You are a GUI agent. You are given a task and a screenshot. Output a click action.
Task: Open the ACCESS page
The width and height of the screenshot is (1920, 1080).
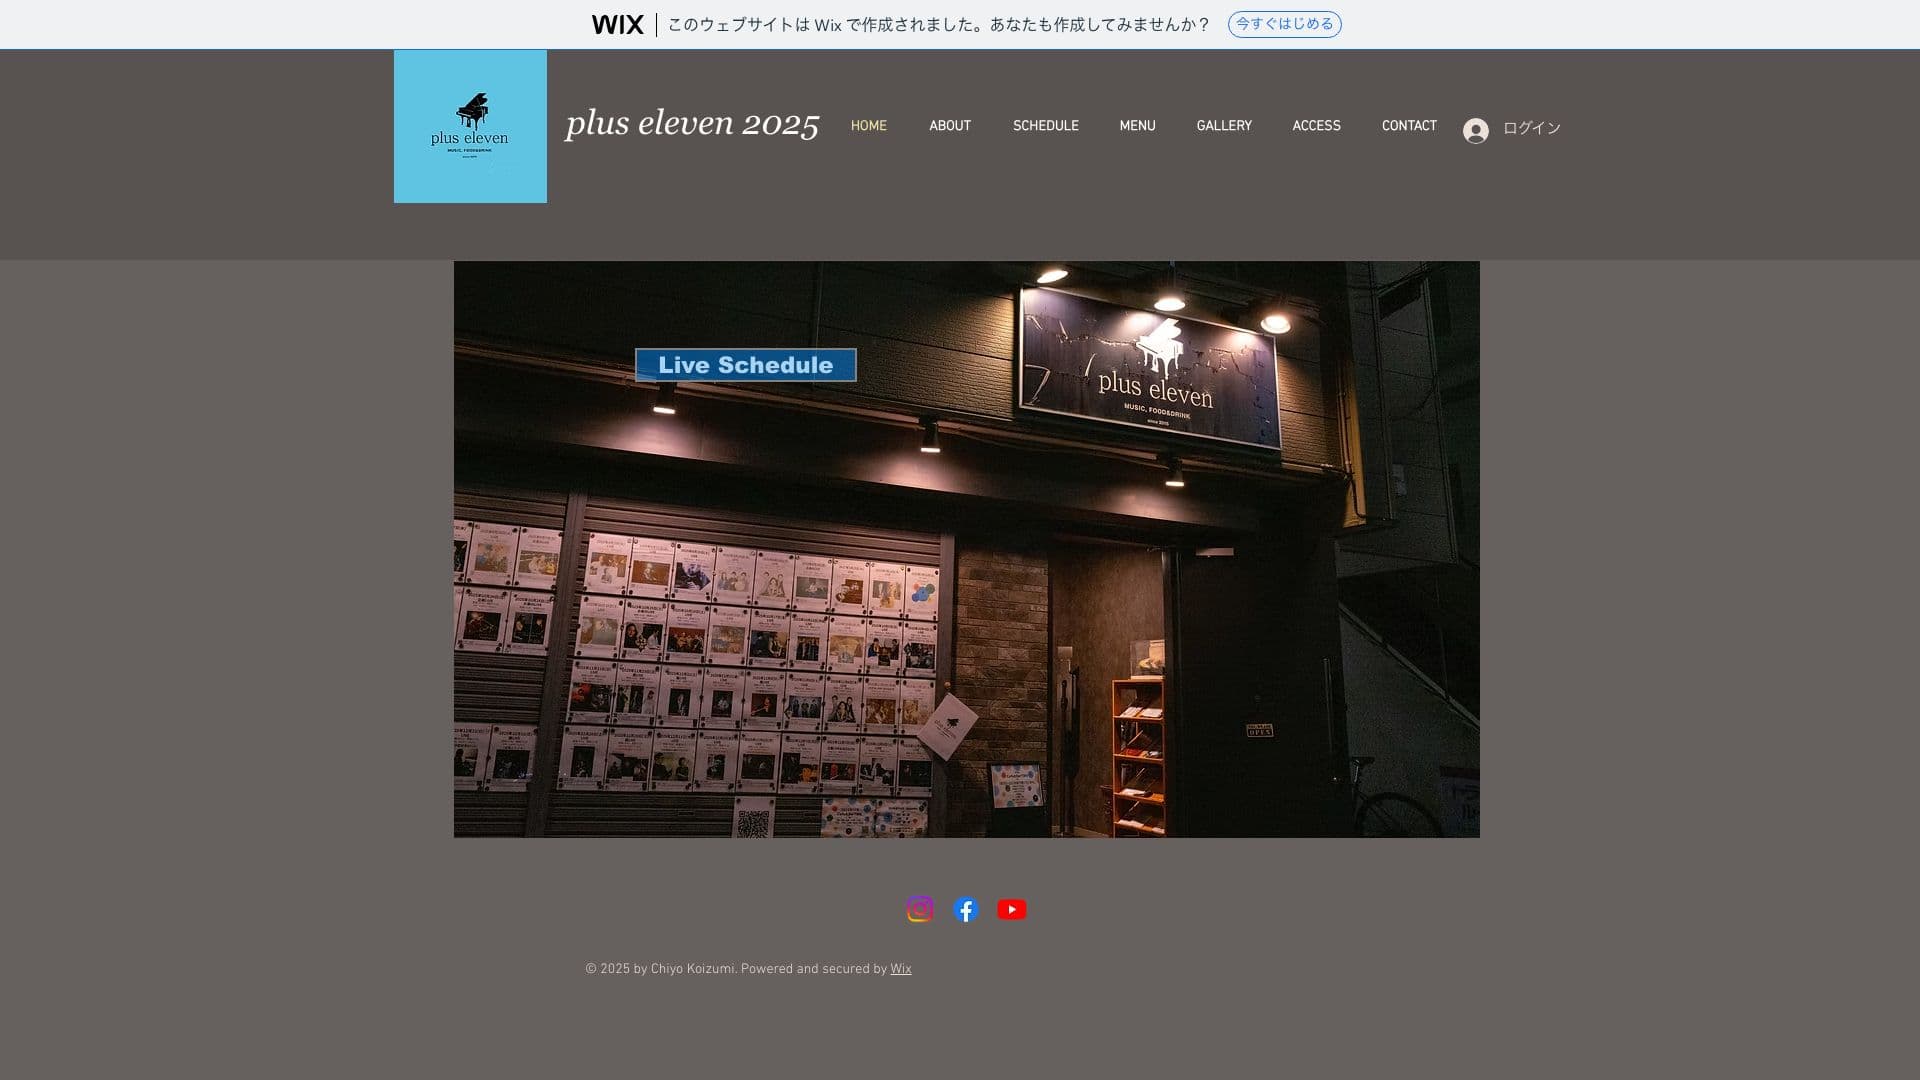pos(1316,126)
